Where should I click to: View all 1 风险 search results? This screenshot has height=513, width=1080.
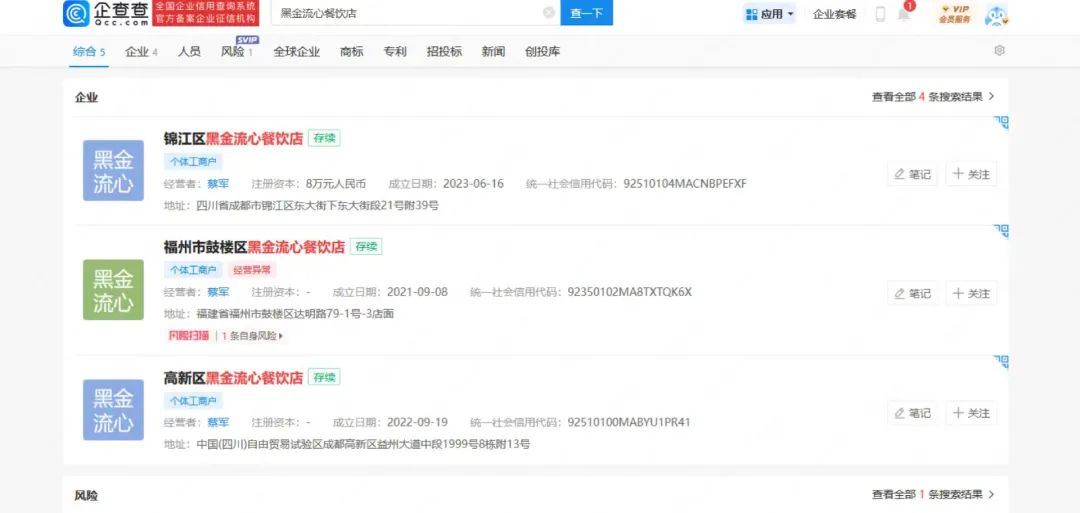click(x=933, y=494)
